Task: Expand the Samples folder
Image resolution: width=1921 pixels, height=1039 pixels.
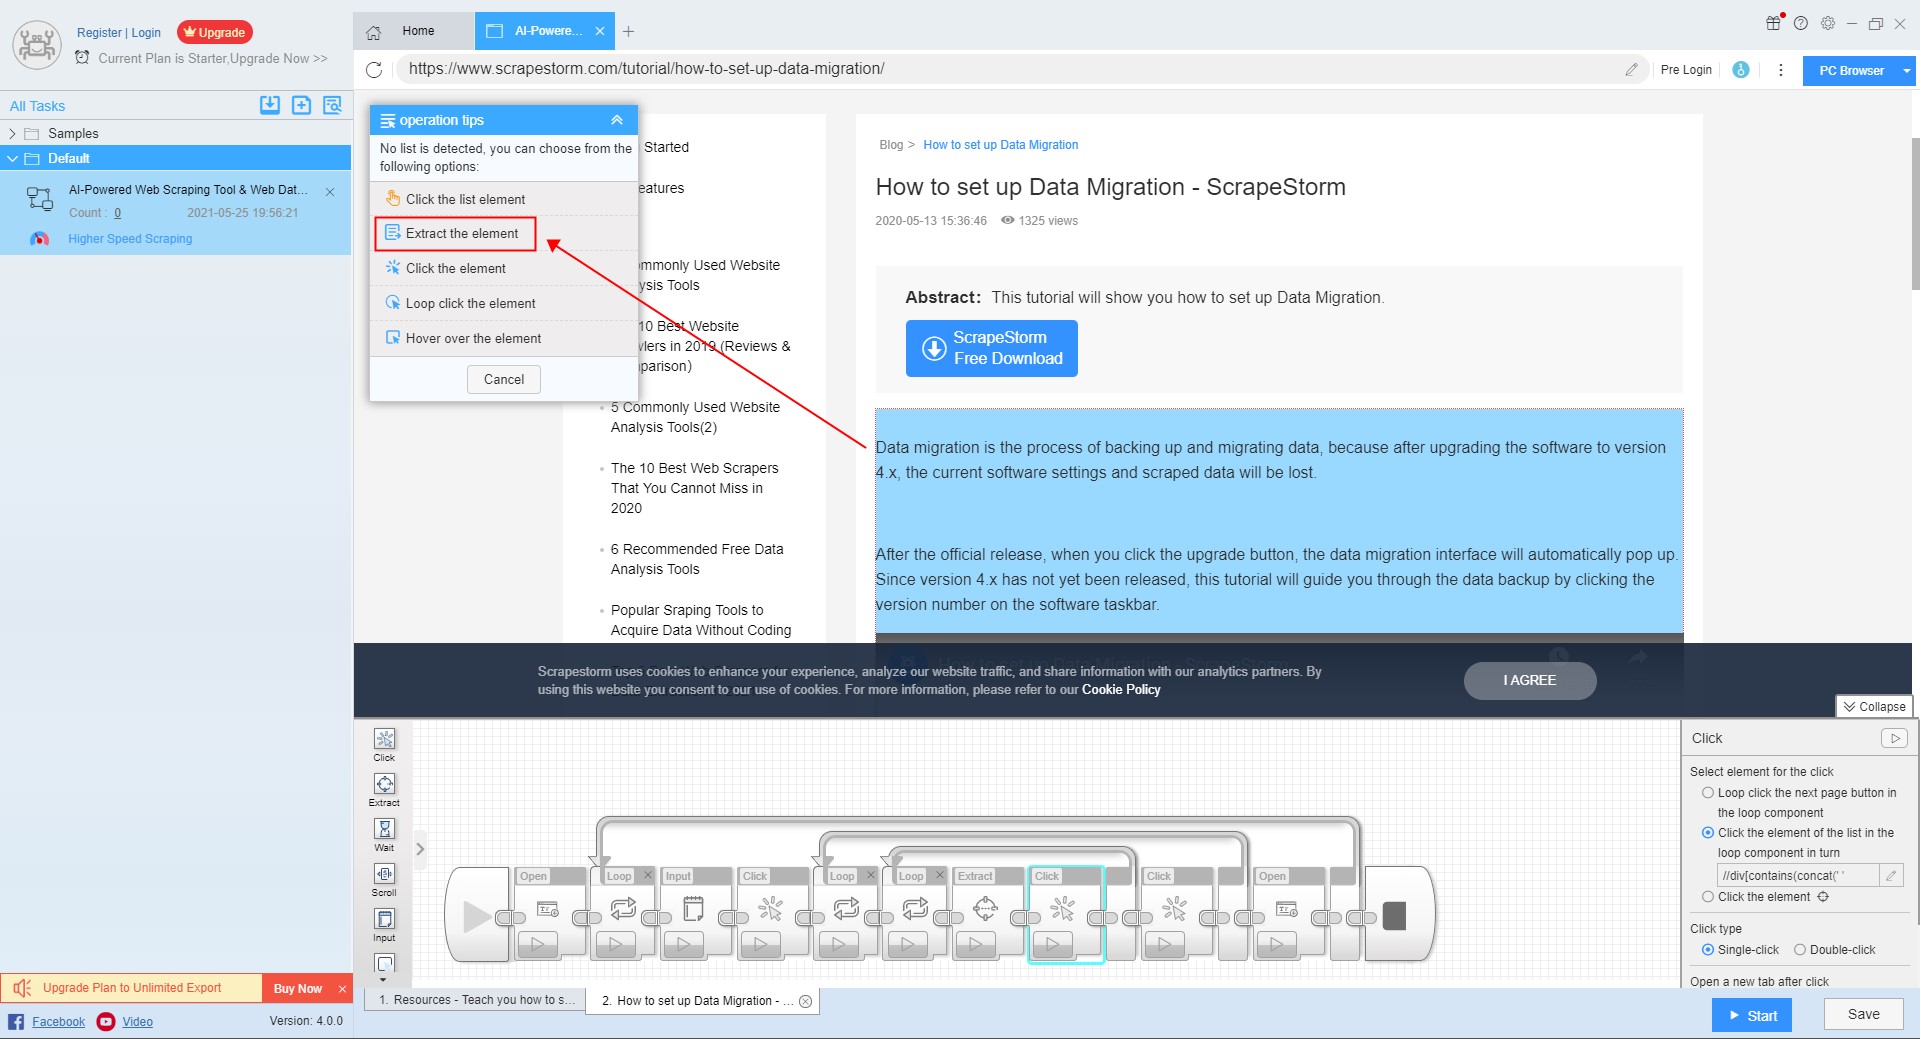Action: (x=12, y=134)
